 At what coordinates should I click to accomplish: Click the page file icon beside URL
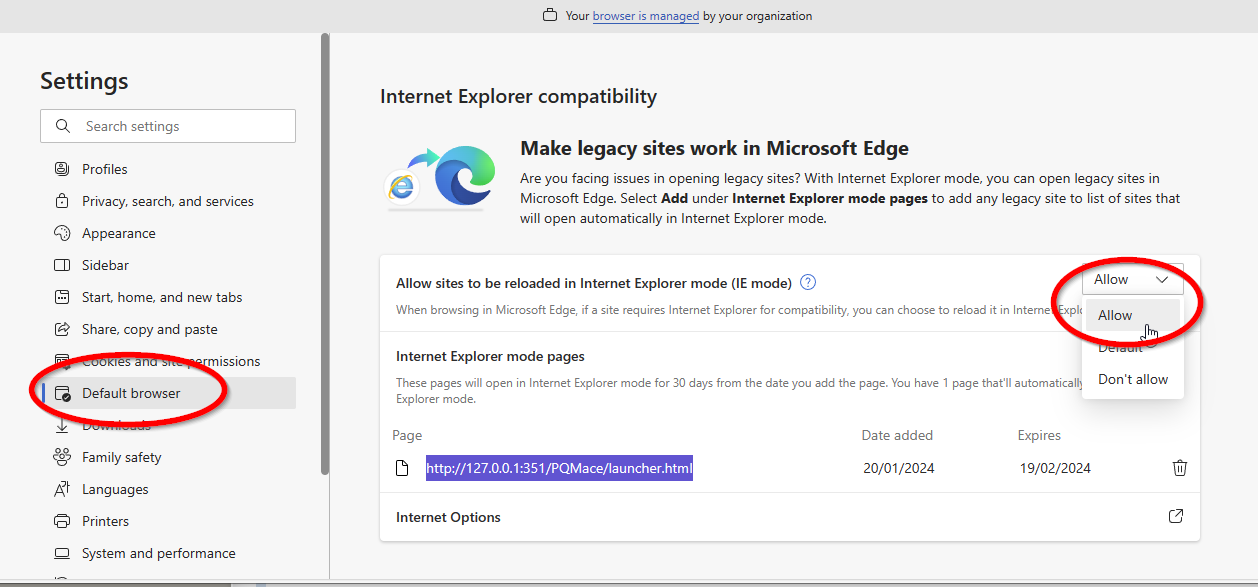(x=402, y=468)
